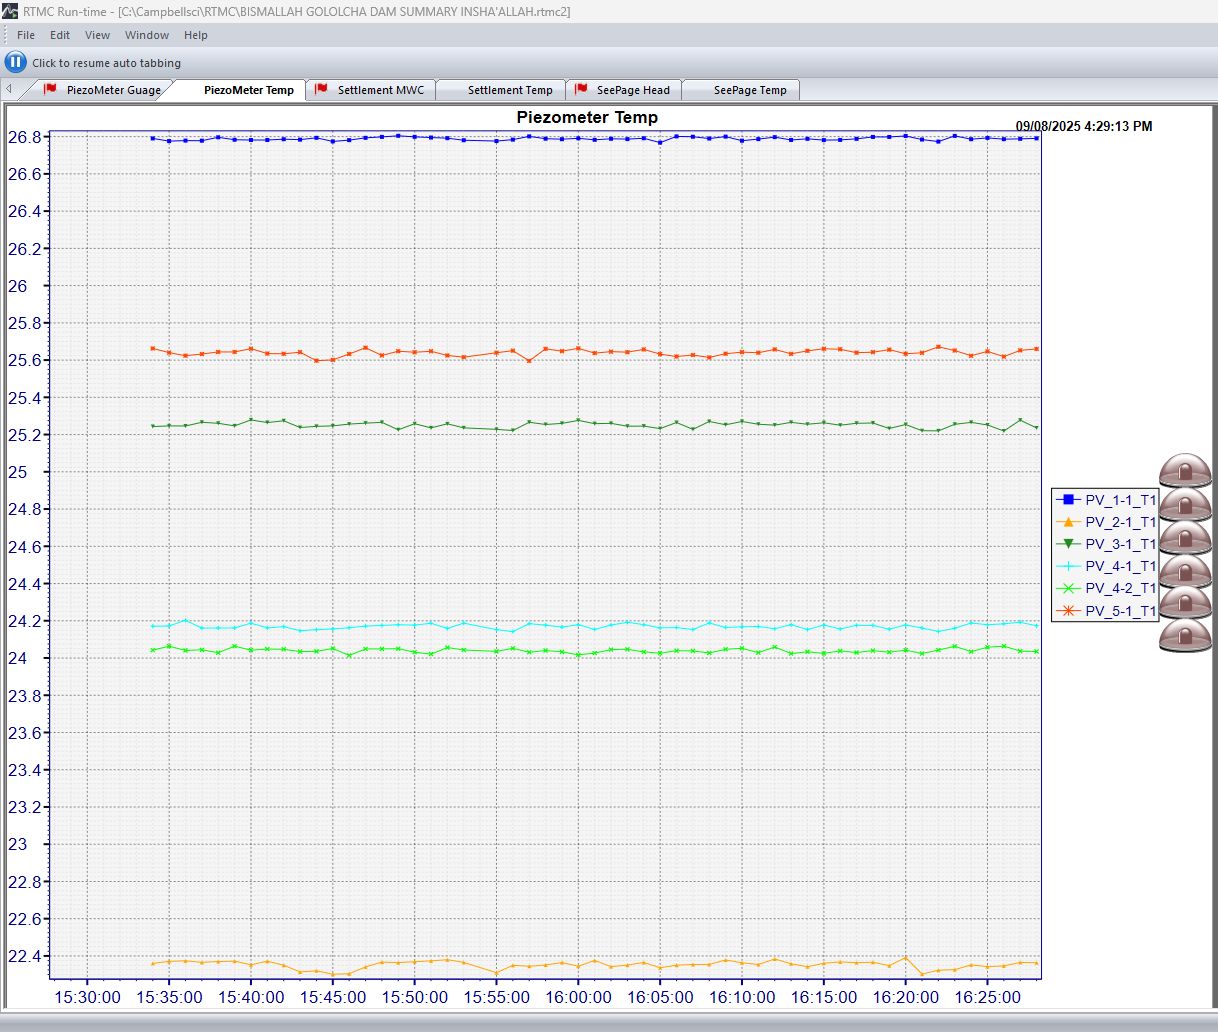
Task: Click the second alarm lamp from the top
Action: coord(1185,504)
